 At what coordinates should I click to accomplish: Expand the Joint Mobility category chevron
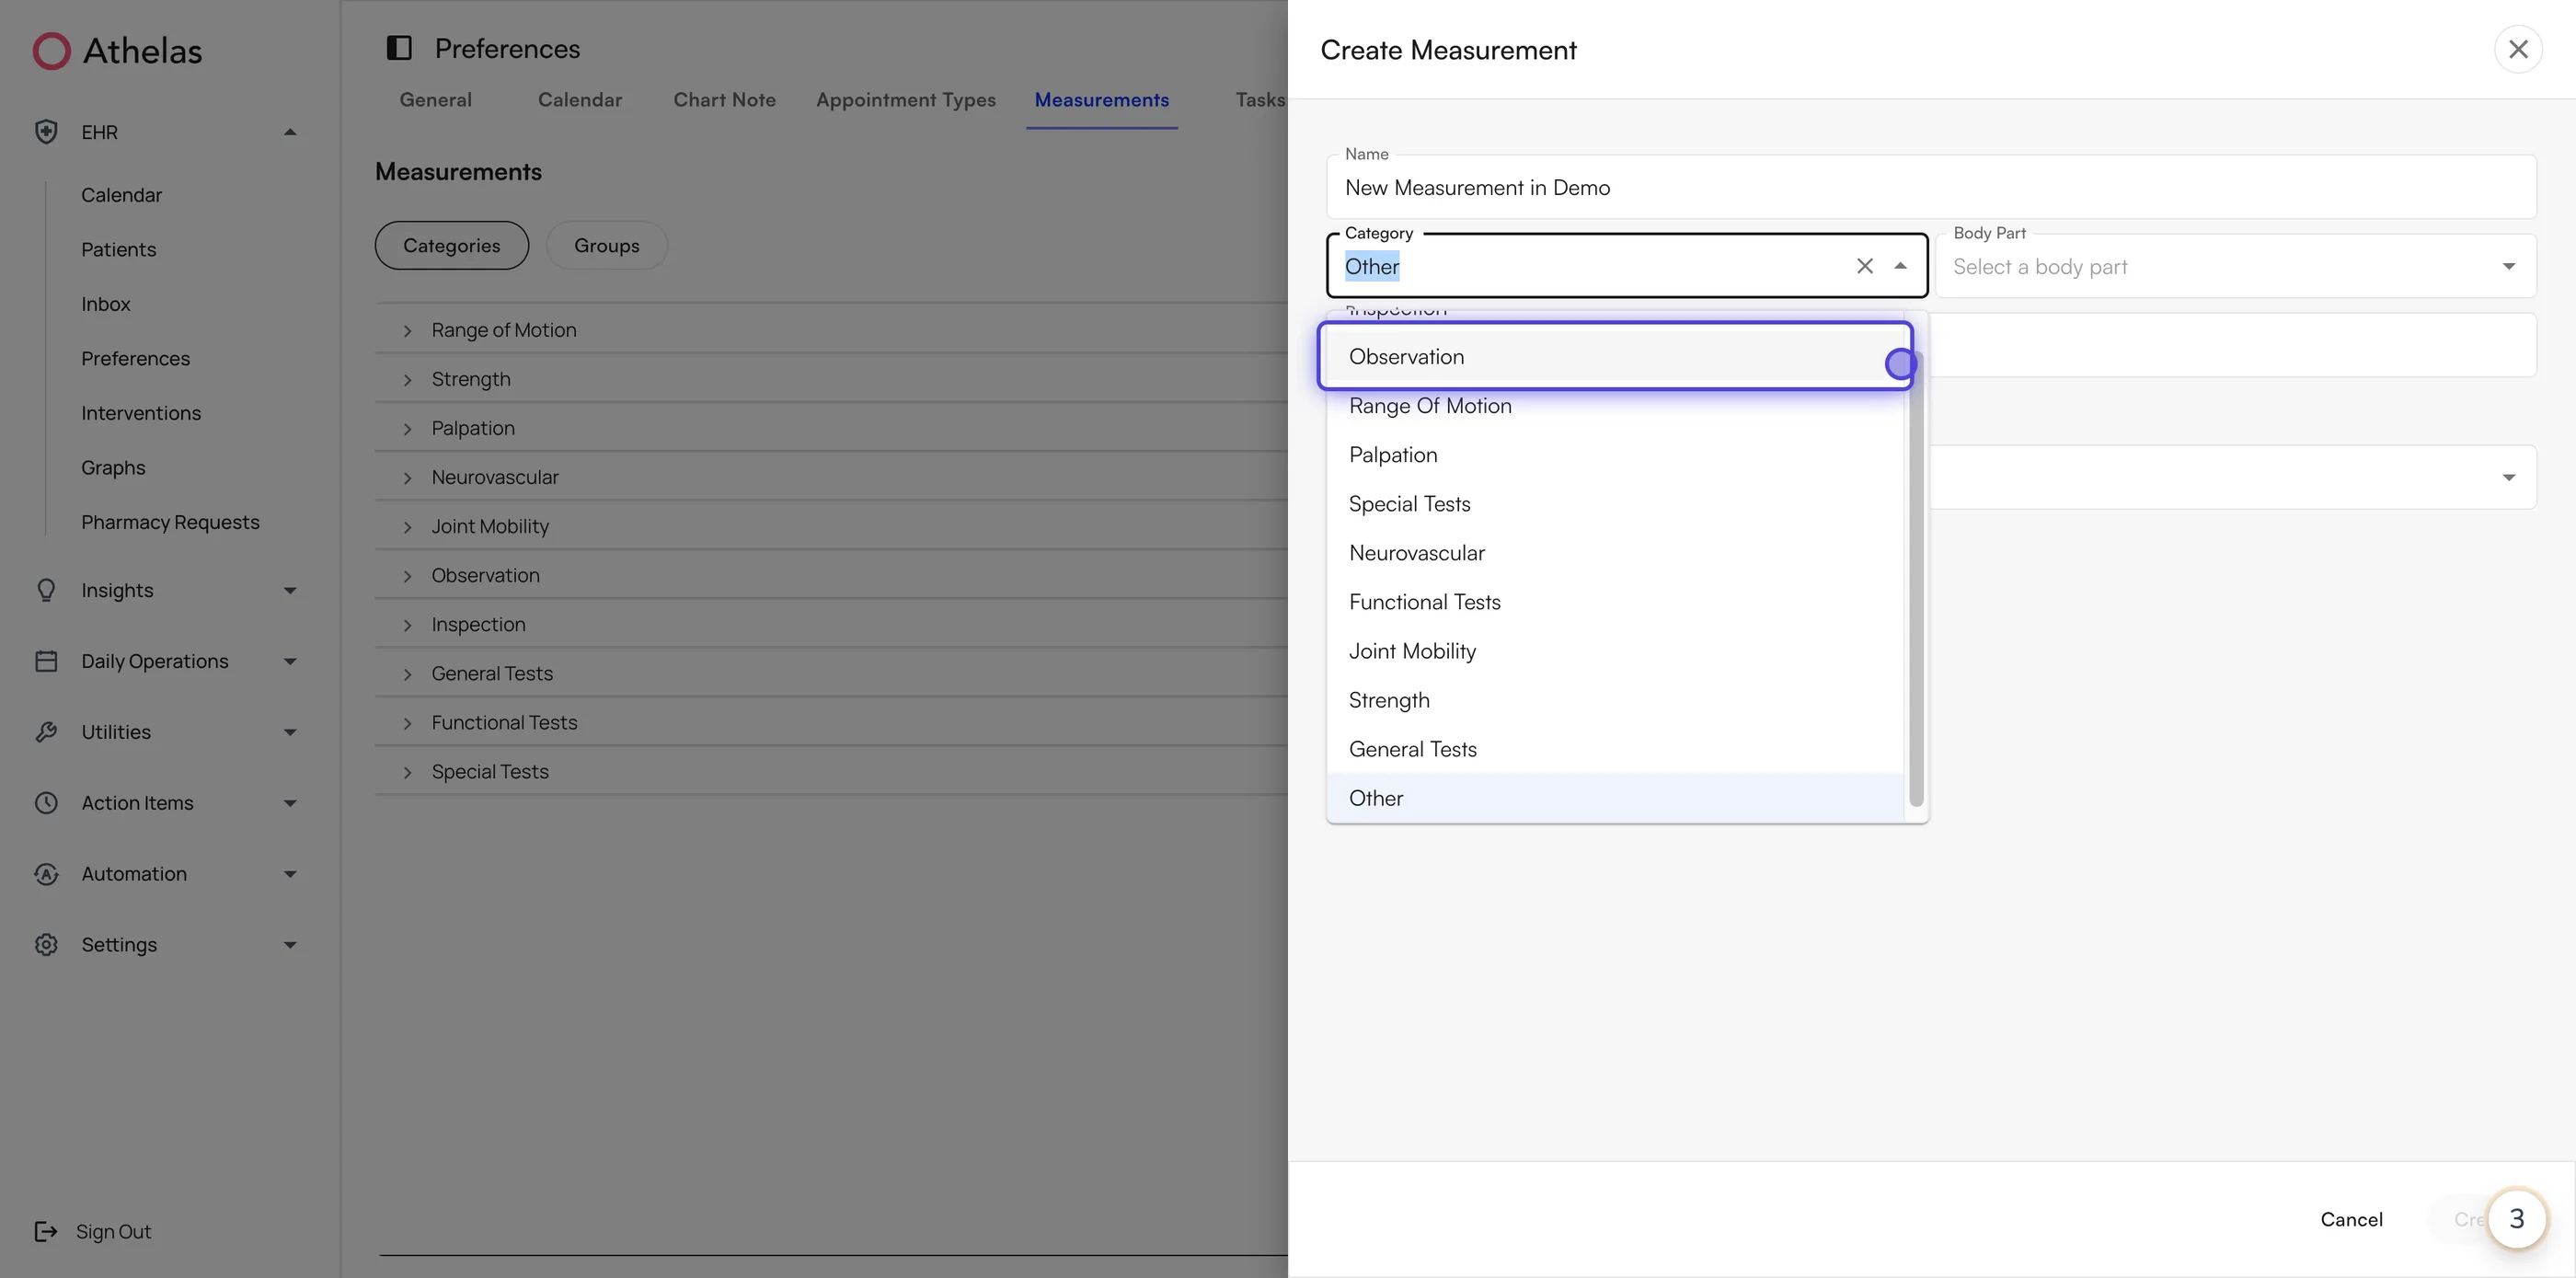(x=407, y=526)
